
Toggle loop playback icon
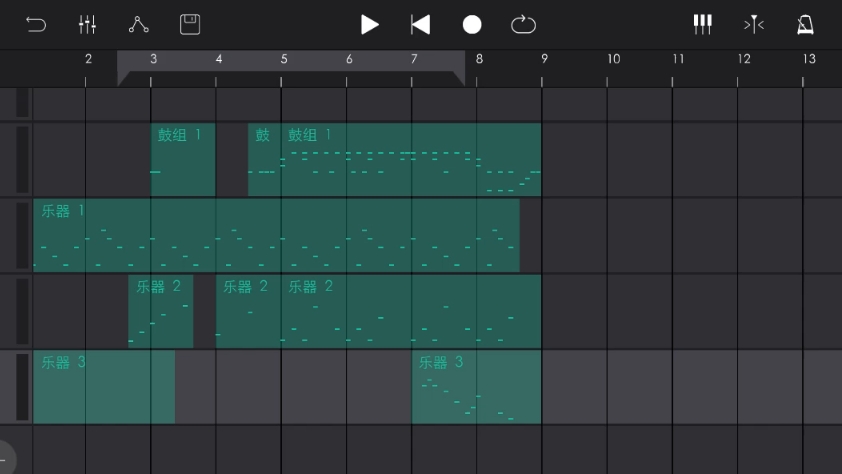tap(524, 25)
